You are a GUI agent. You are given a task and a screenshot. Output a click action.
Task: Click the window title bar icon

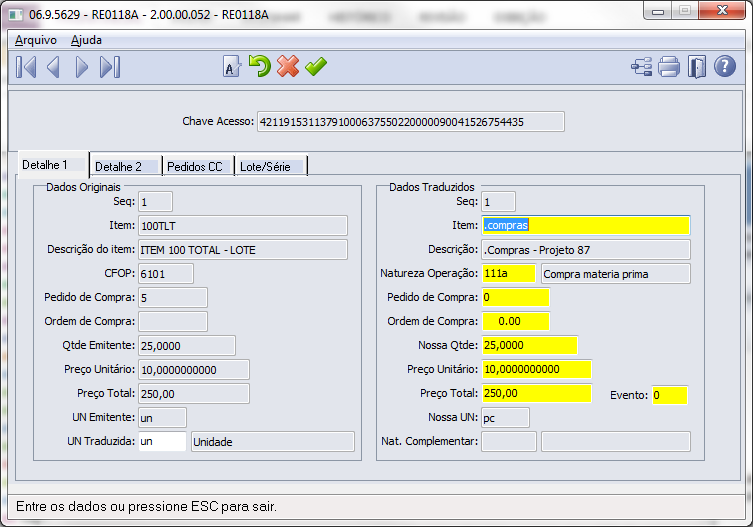[16, 14]
